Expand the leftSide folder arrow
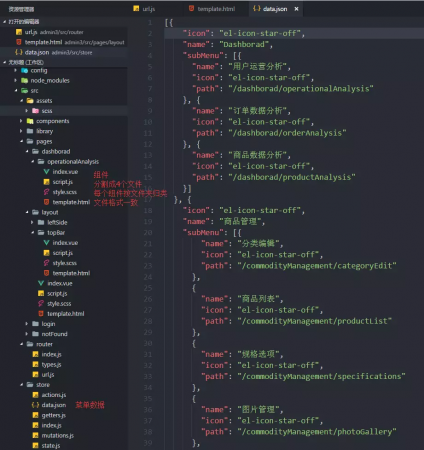The image size is (424, 450). click(x=32, y=222)
